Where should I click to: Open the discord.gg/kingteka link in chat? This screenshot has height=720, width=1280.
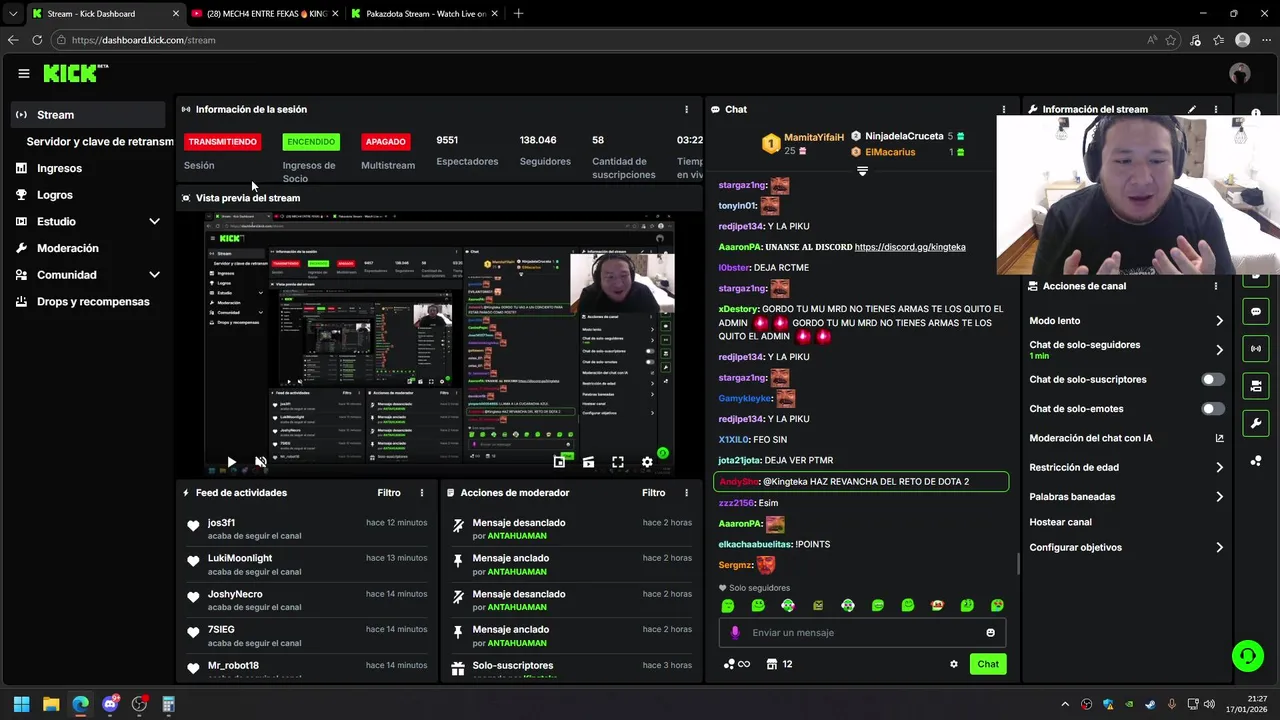coord(910,247)
